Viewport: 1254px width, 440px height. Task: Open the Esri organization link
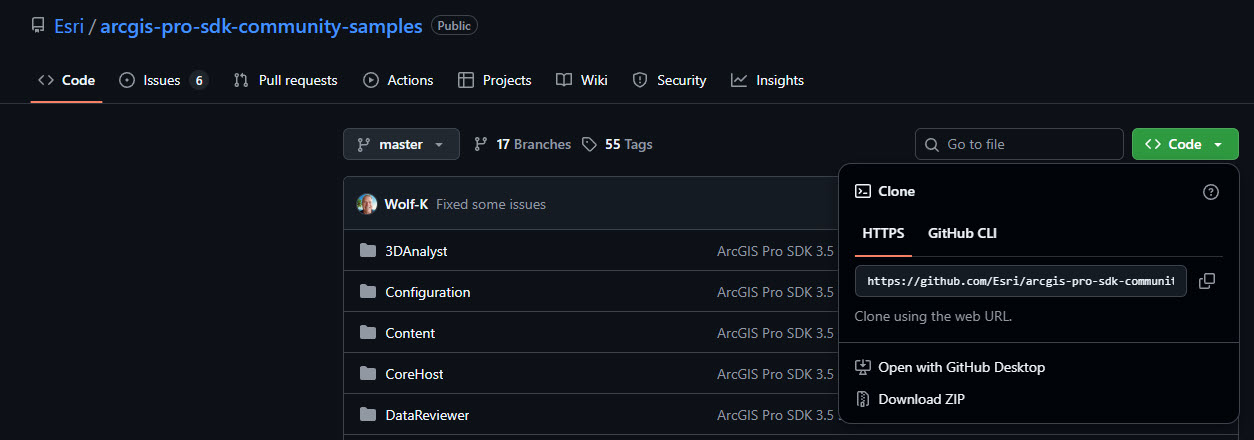click(69, 26)
